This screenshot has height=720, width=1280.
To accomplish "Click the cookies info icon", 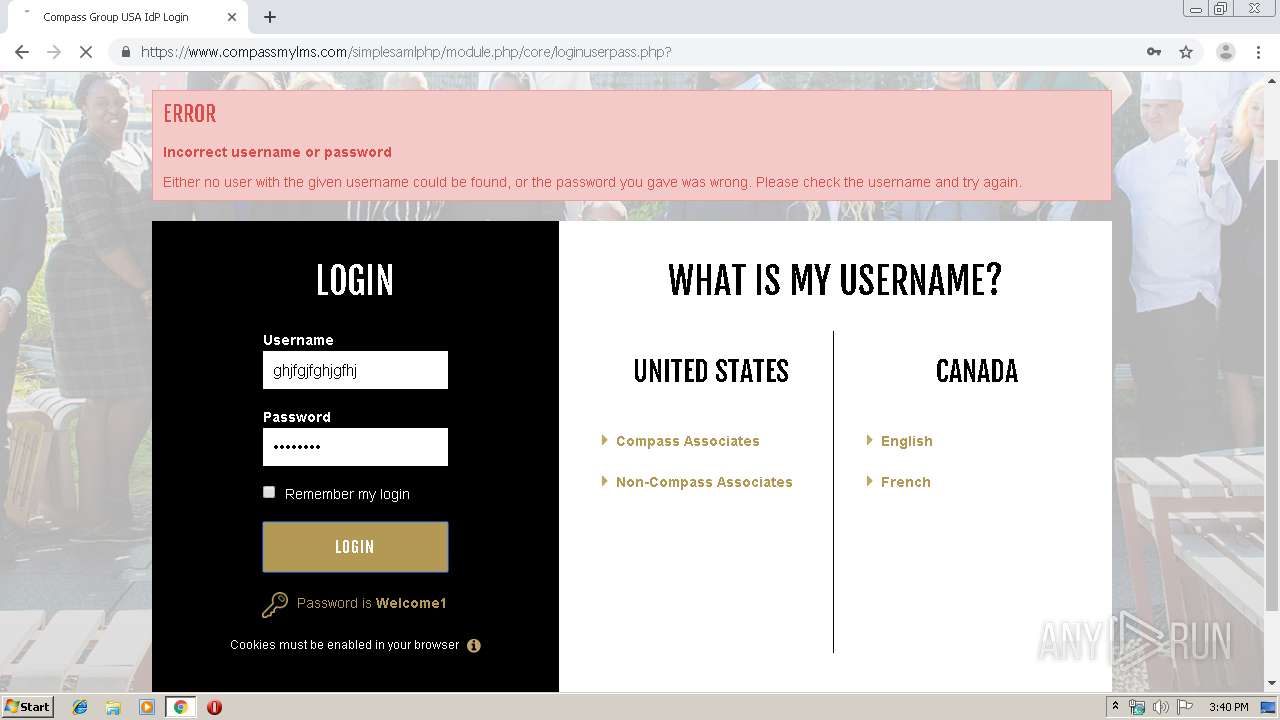I will click(x=474, y=646).
